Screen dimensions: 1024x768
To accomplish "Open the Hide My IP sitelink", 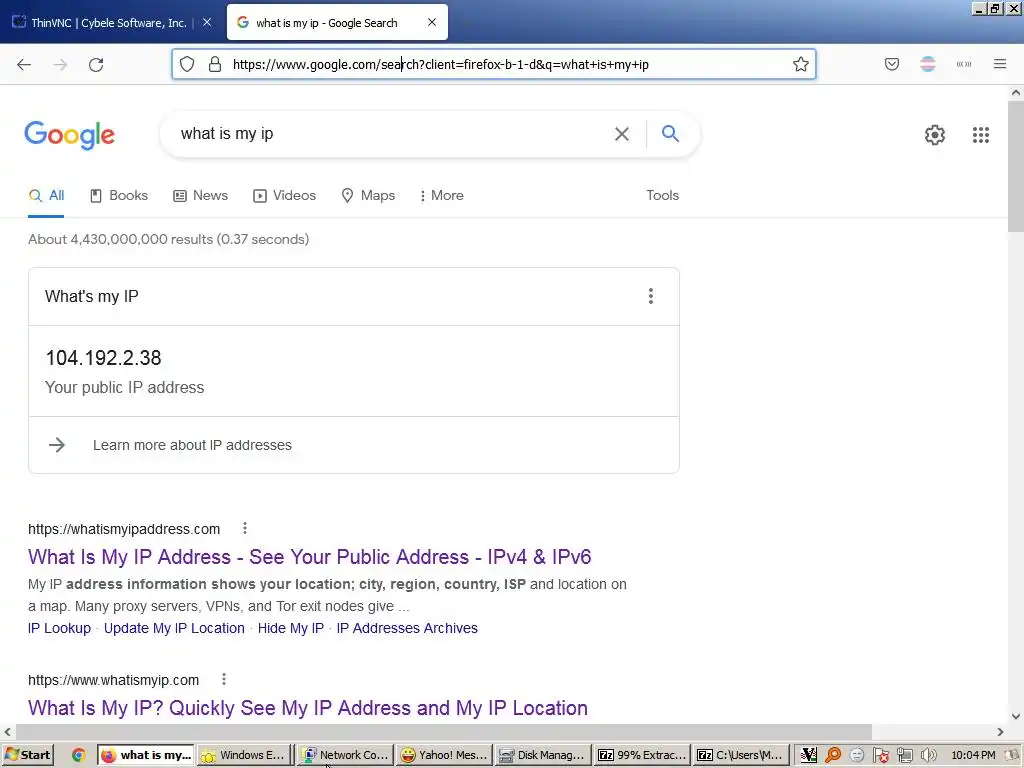I will pyautogui.click(x=291, y=628).
